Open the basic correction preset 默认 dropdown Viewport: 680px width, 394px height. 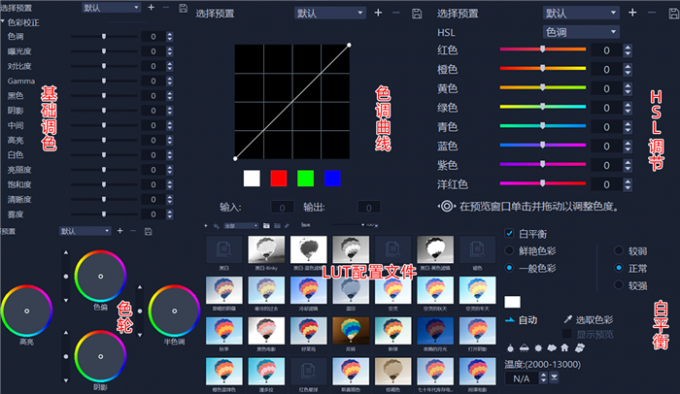coord(111,7)
